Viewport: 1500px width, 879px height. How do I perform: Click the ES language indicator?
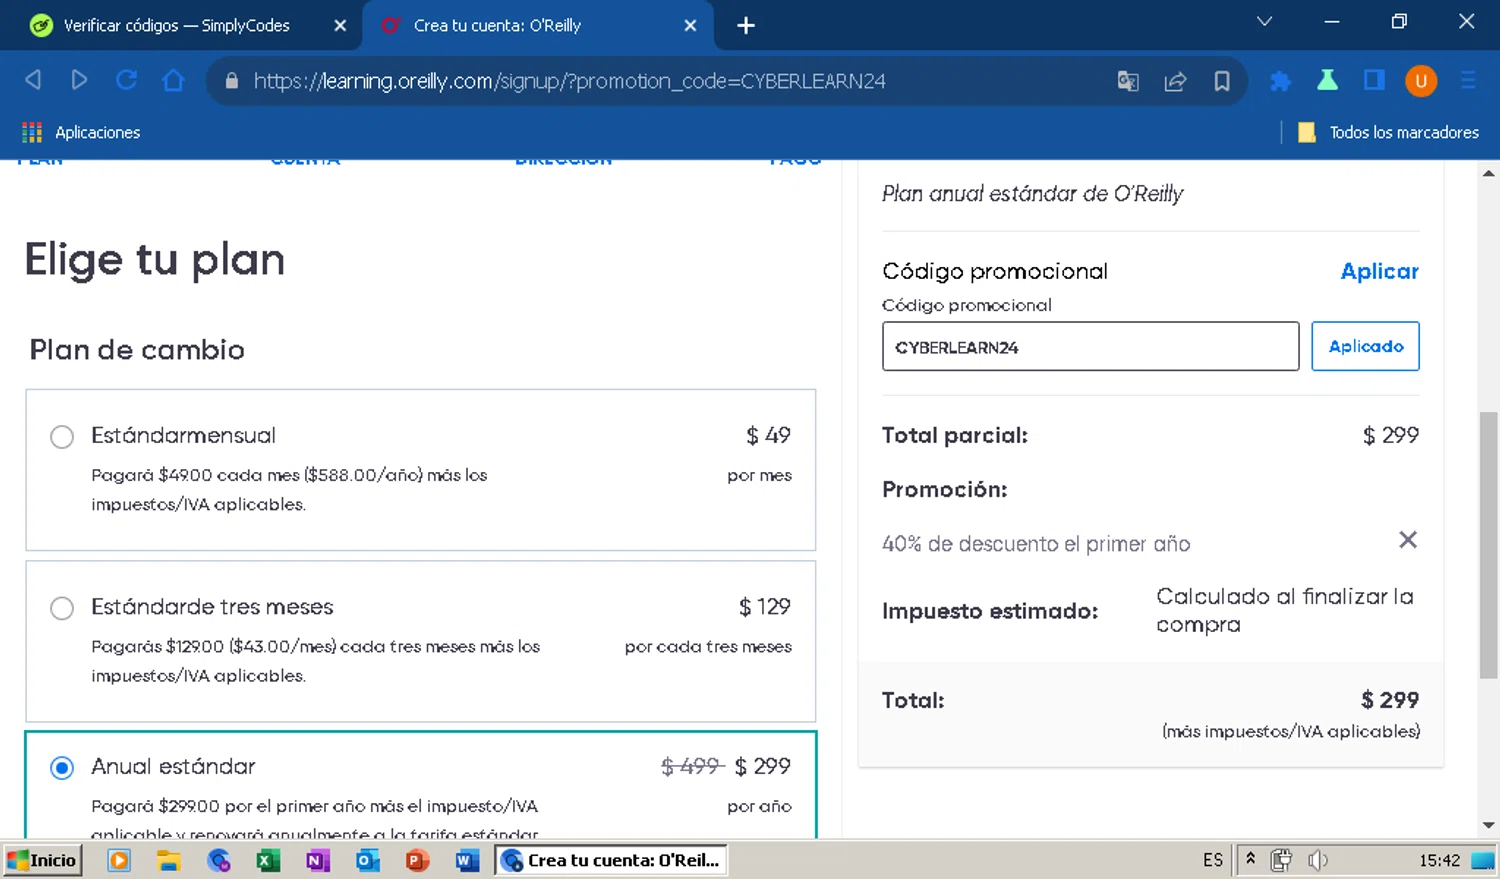(x=1213, y=860)
